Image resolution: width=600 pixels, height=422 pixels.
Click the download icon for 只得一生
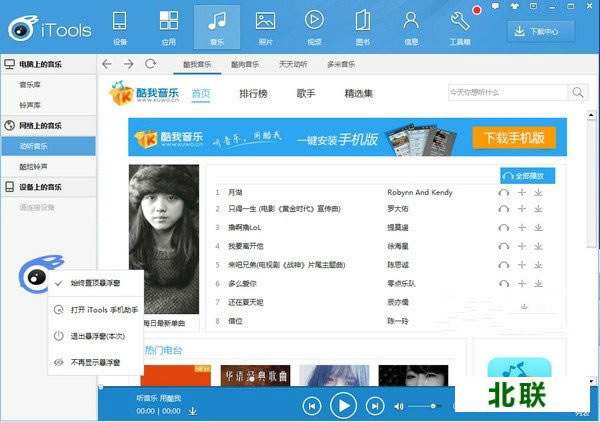(538, 208)
